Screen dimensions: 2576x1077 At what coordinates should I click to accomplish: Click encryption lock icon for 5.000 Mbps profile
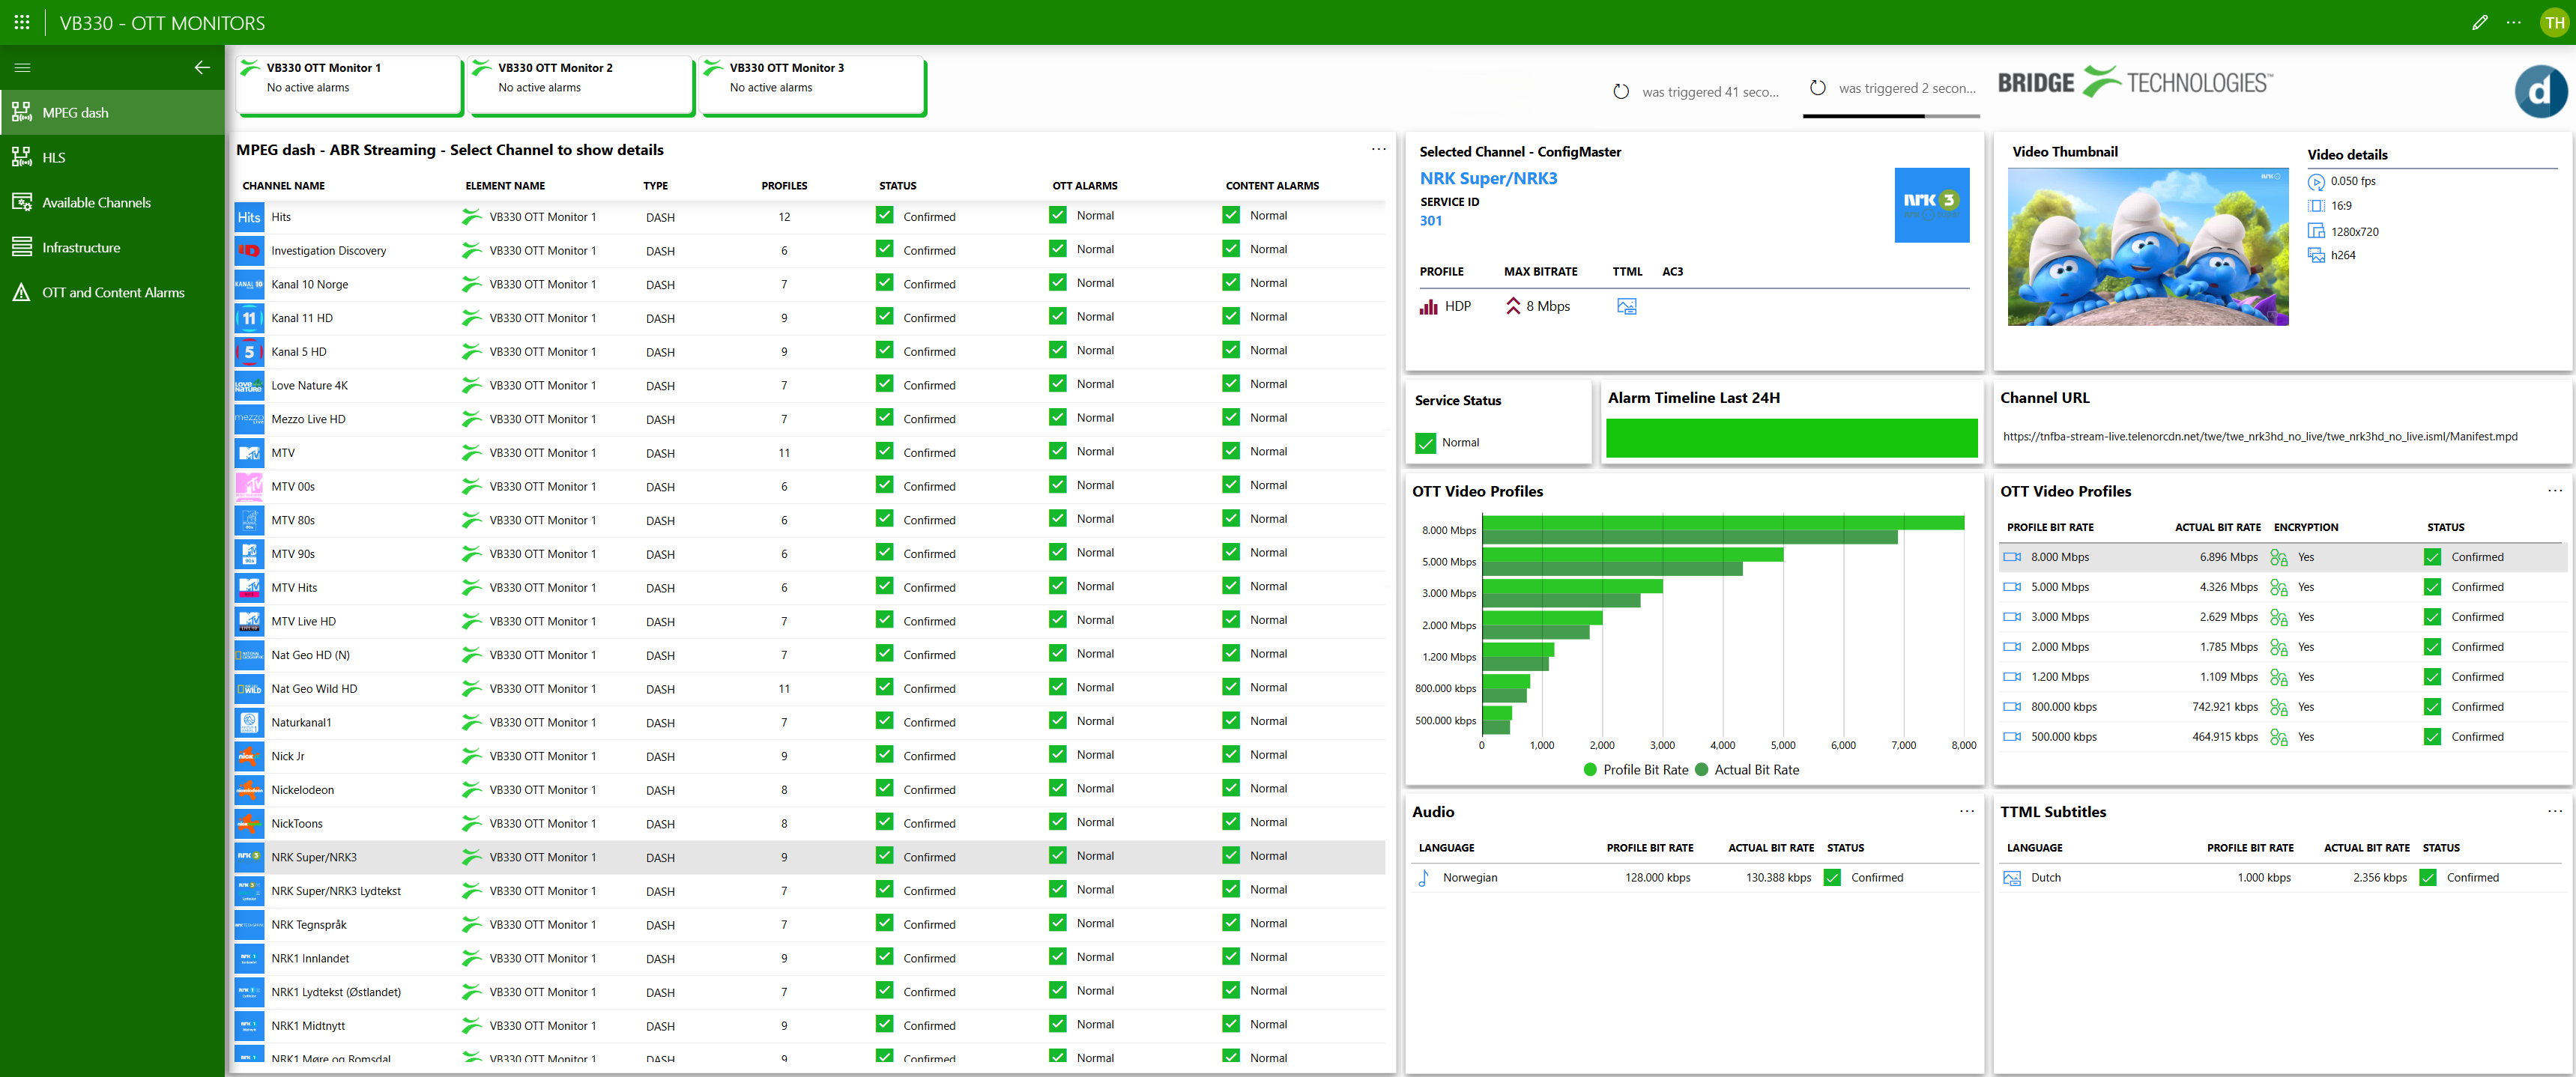coord(2278,587)
